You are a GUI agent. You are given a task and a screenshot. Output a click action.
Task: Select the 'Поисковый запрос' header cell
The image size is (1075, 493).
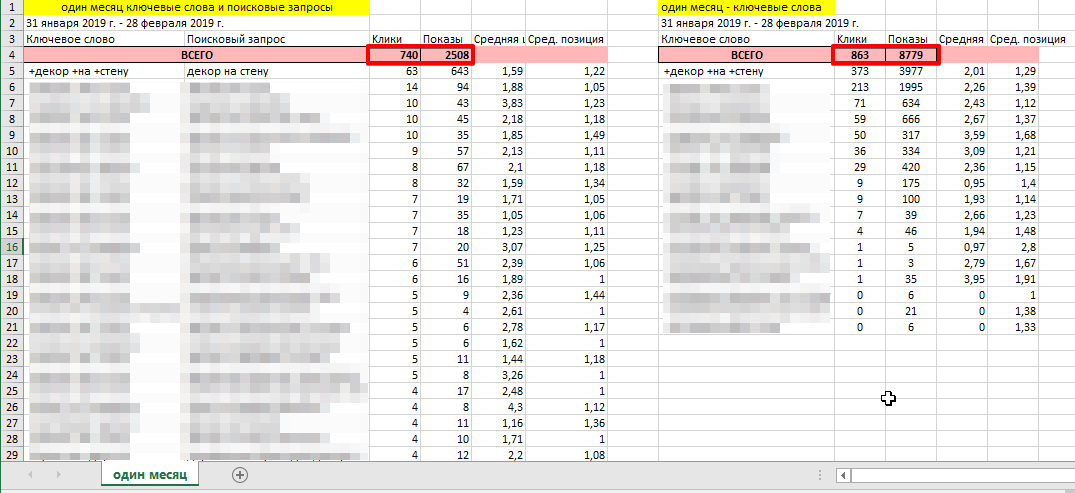(x=277, y=39)
